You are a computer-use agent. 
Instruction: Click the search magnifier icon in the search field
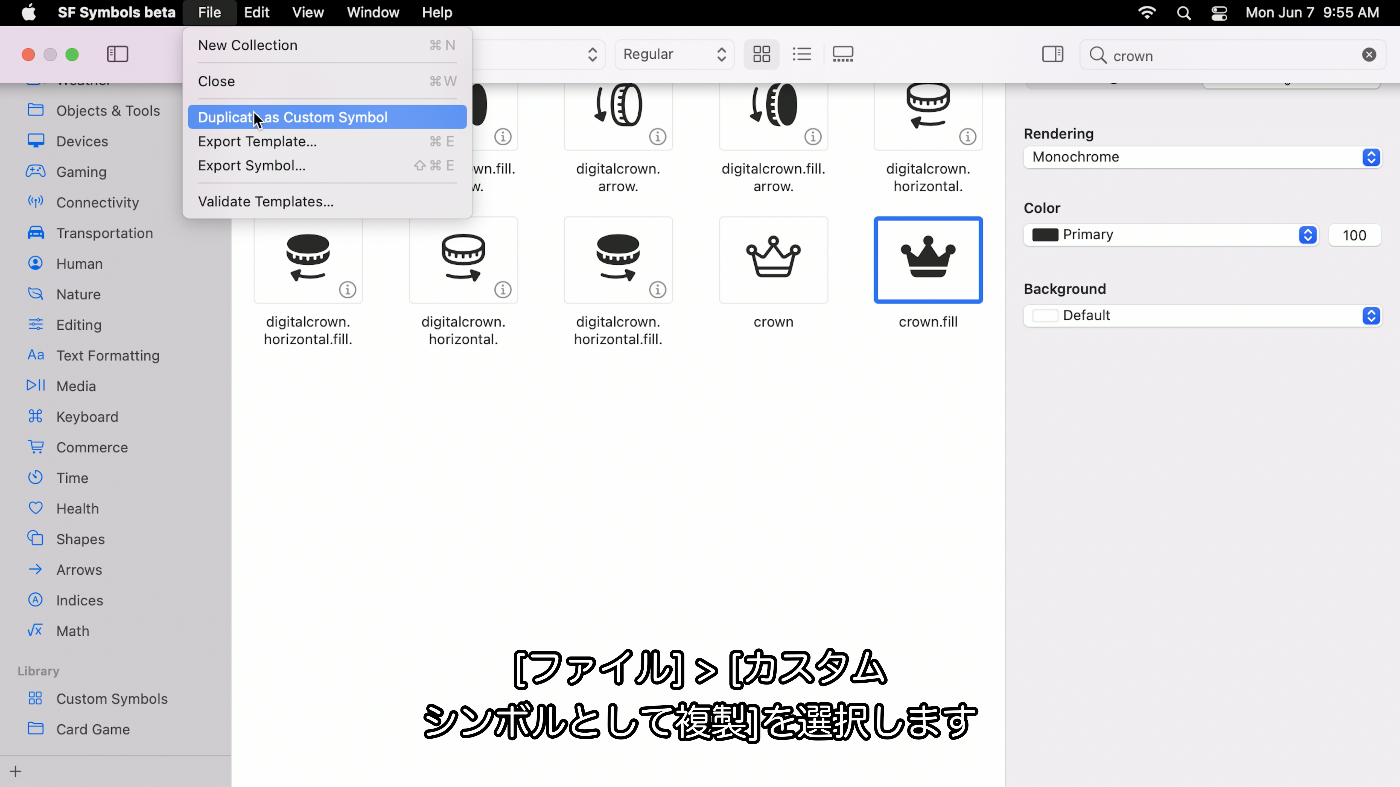(x=1098, y=55)
